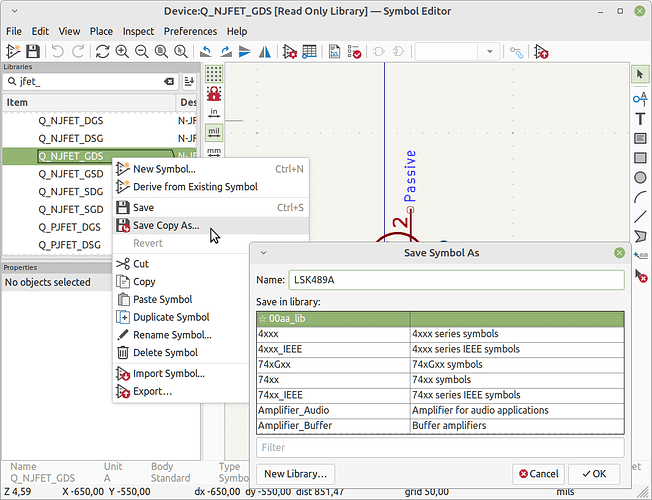652x500 pixels.
Task: Open the Pin Table icon
Action: tap(309, 52)
